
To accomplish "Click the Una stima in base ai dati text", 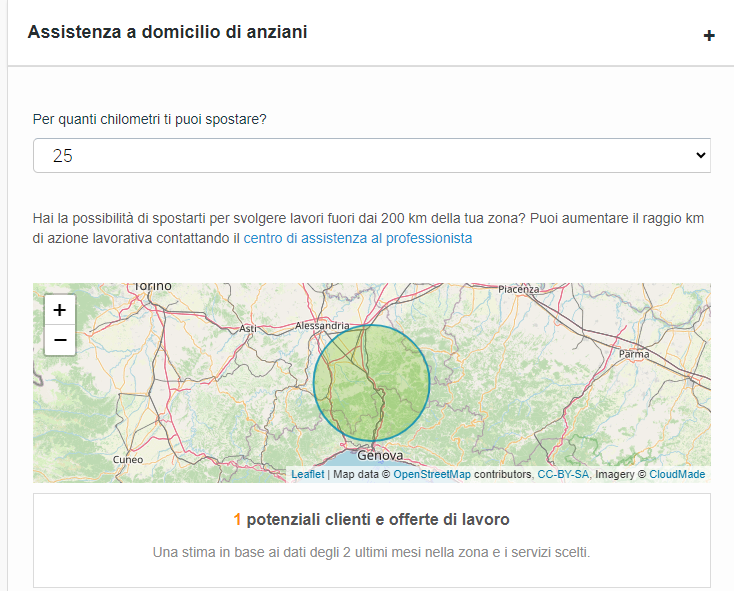I will tap(371, 552).
